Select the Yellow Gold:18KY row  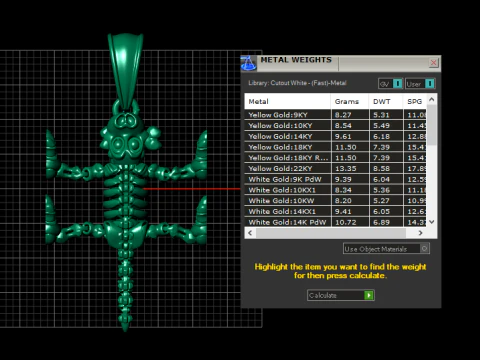335,147
